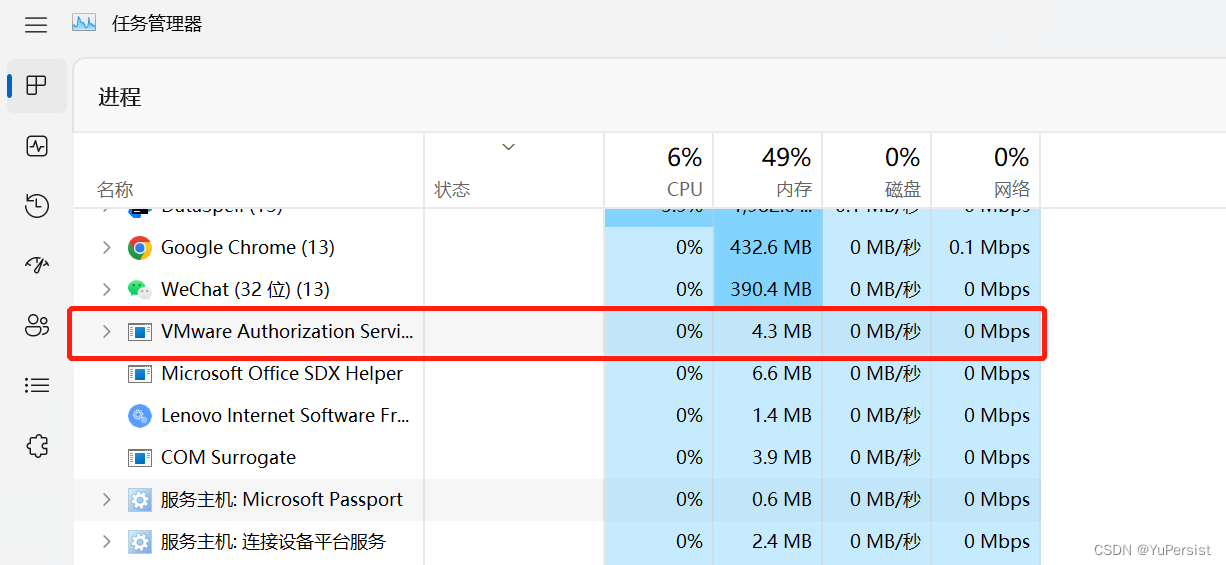Image resolution: width=1226 pixels, height=565 pixels.
Task: Click the 进程 page heading
Action: click(x=120, y=97)
